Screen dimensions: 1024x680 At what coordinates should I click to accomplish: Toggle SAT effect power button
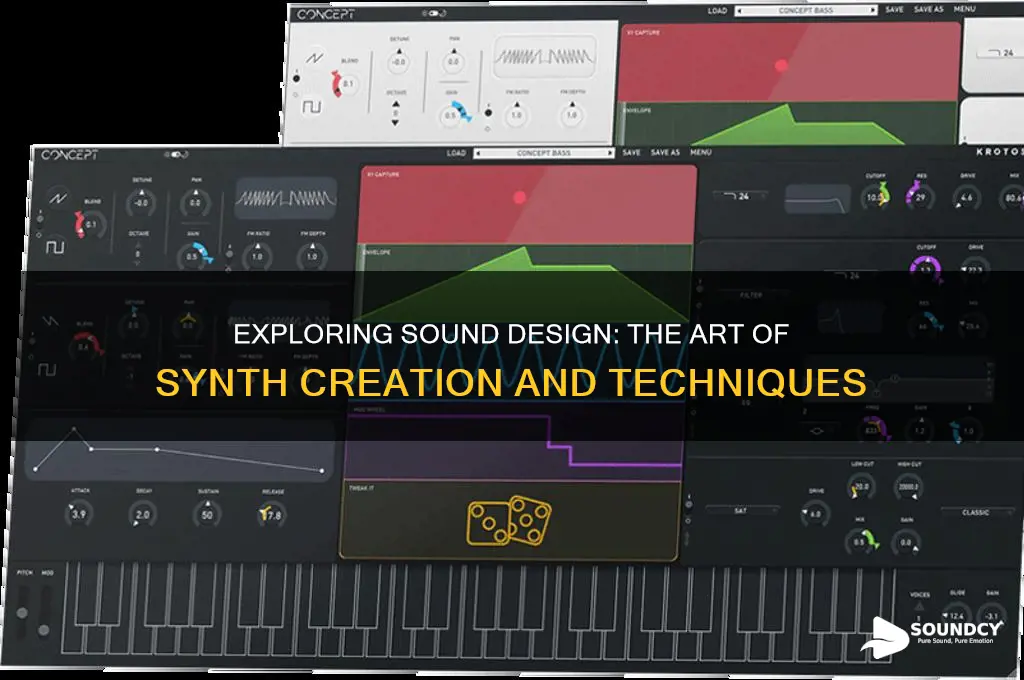[688, 505]
